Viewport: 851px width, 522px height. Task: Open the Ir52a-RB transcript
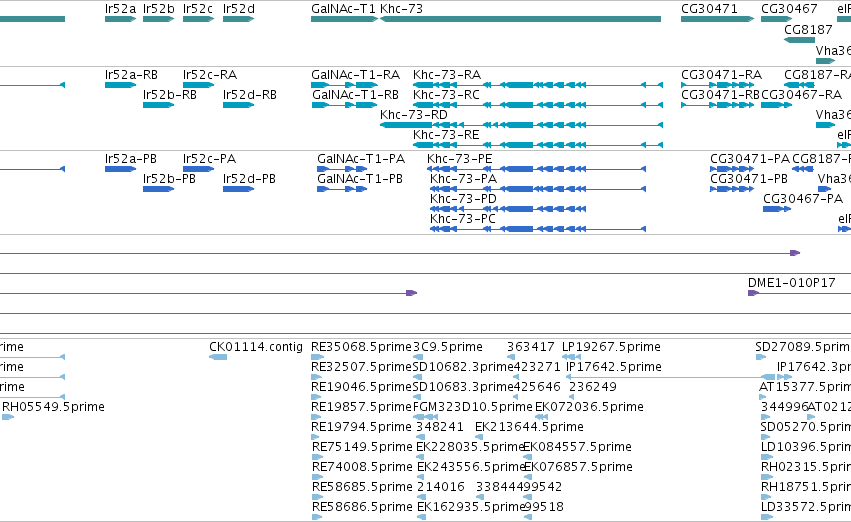click(120, 85)
